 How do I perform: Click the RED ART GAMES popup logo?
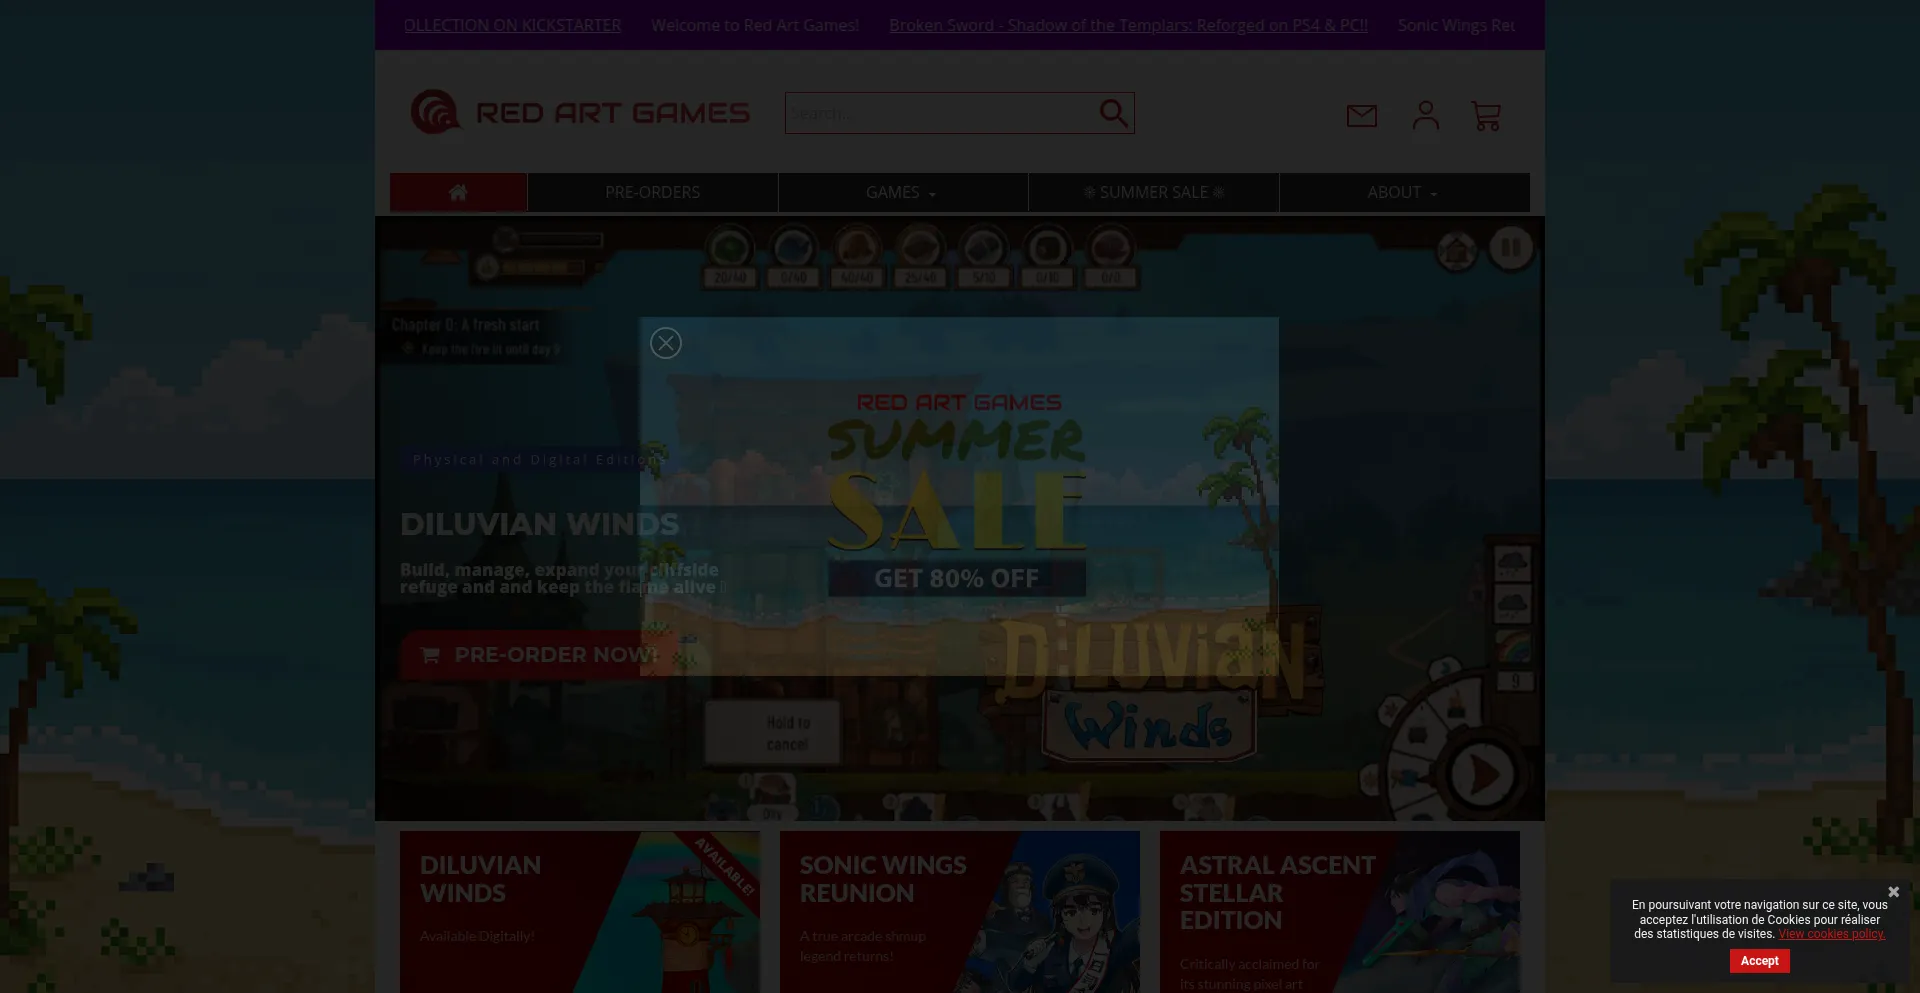point(959,402)
